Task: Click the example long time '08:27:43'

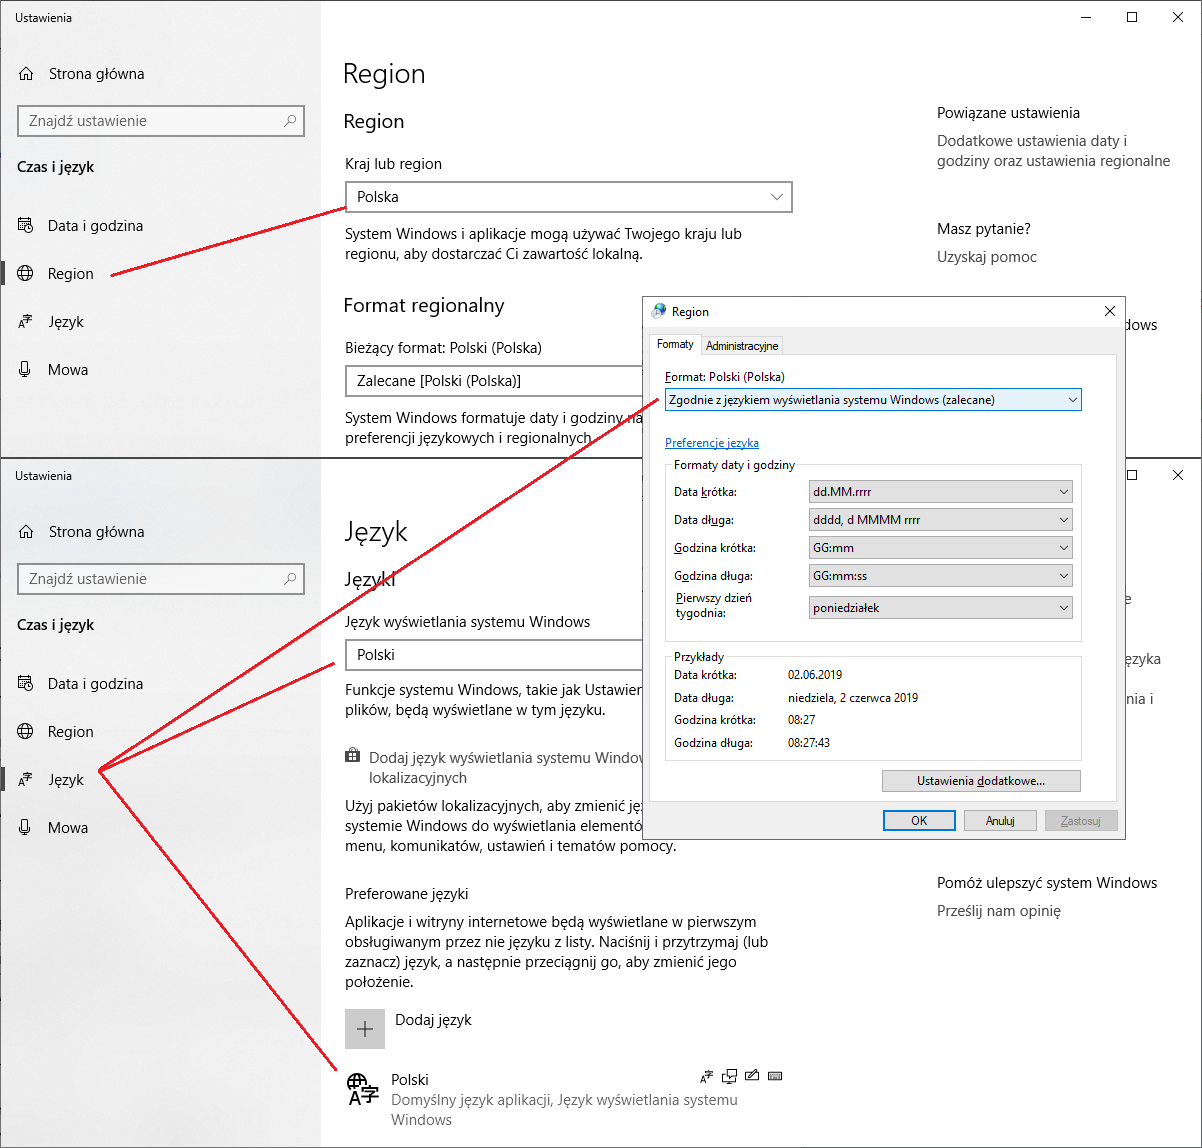Action: [809, 743]
